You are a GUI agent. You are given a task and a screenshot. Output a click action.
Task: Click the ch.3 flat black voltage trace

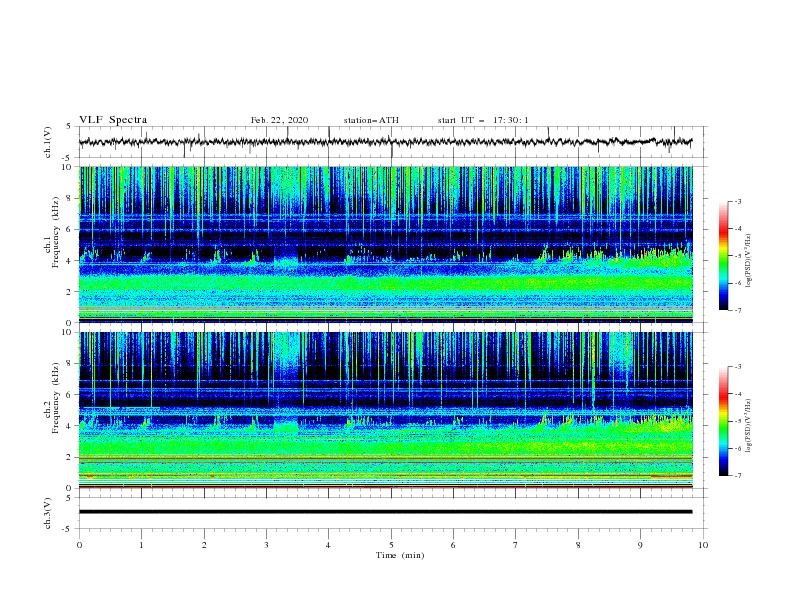click(385, 512)
